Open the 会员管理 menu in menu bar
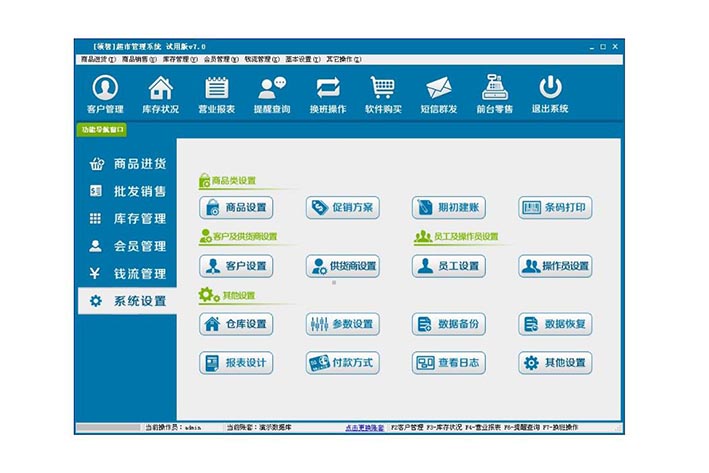 [221, 59]
